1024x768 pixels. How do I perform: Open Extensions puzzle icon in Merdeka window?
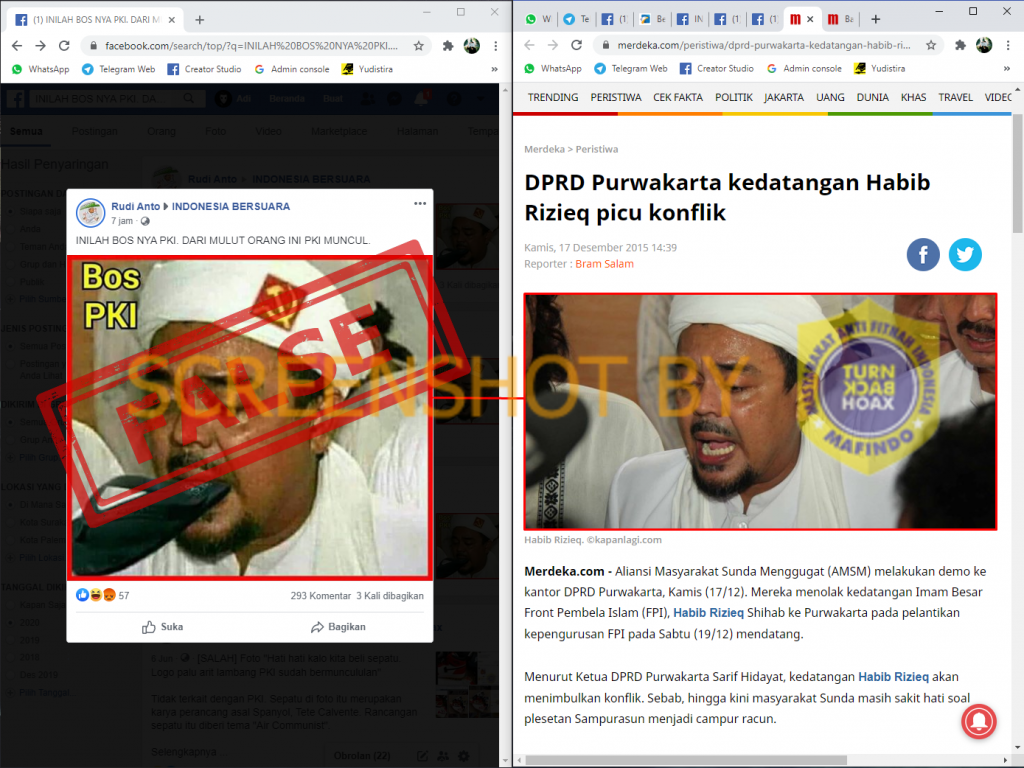[x=961, y=46]
